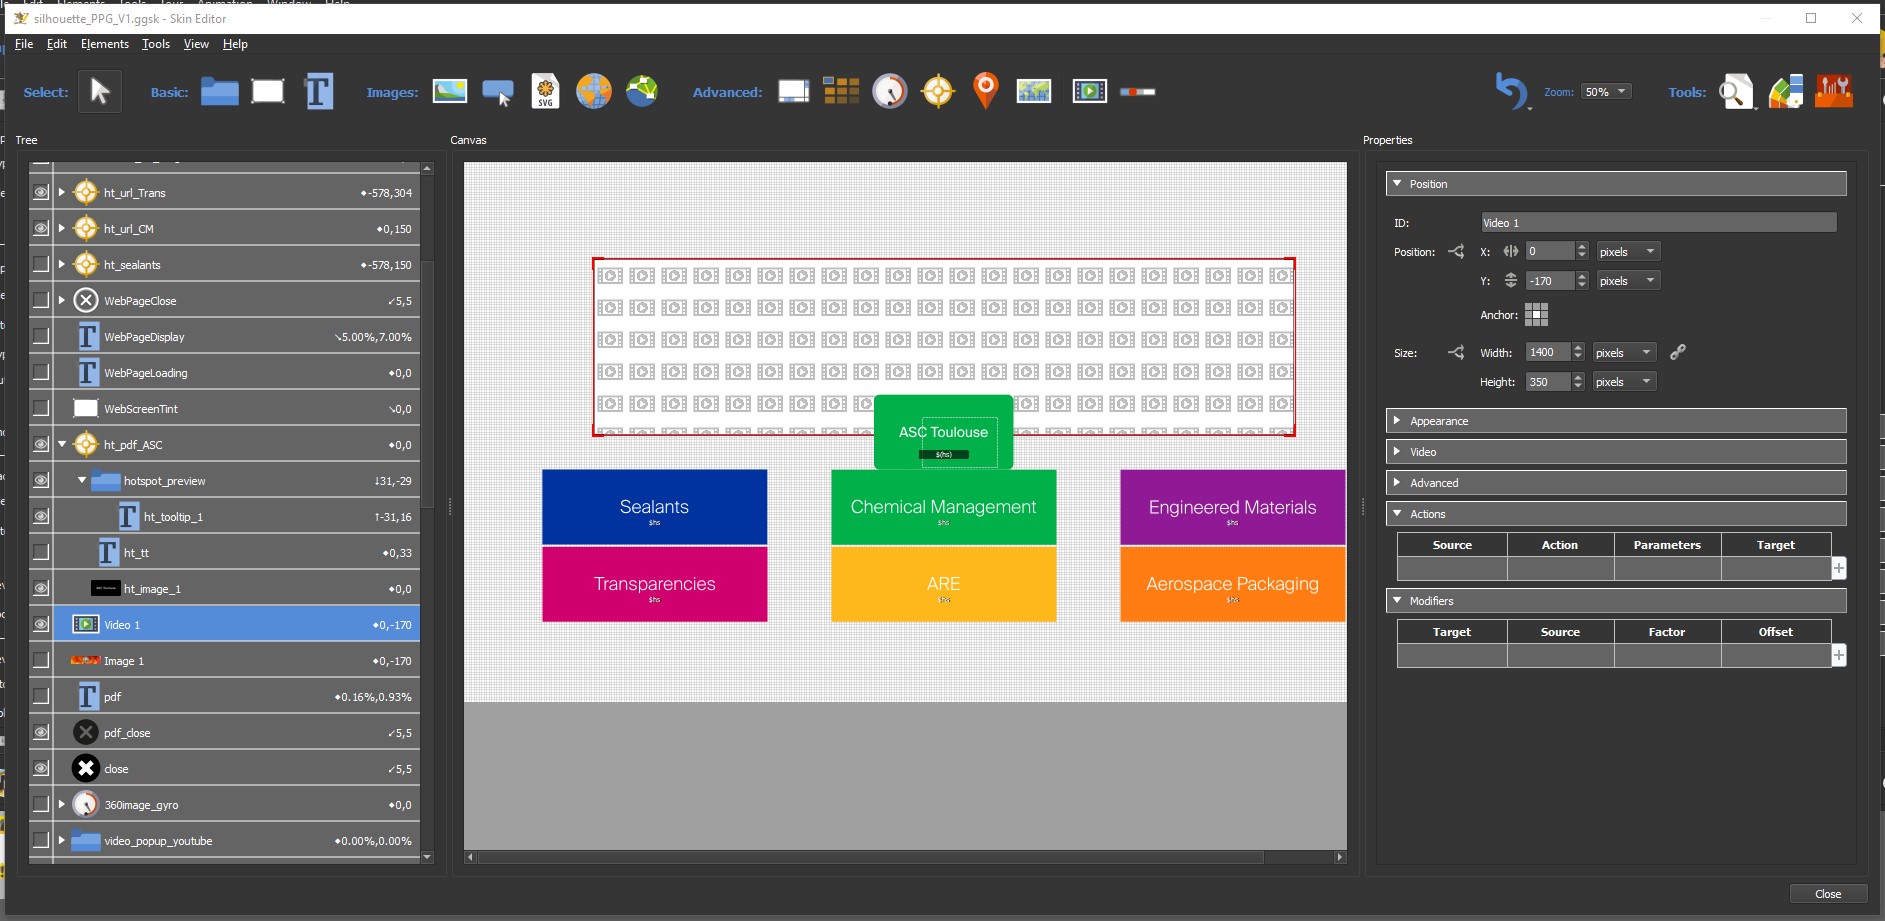Add a text element
This screenshot has width=1885, height=921.
pyautogui.click(x=318, y=92)
